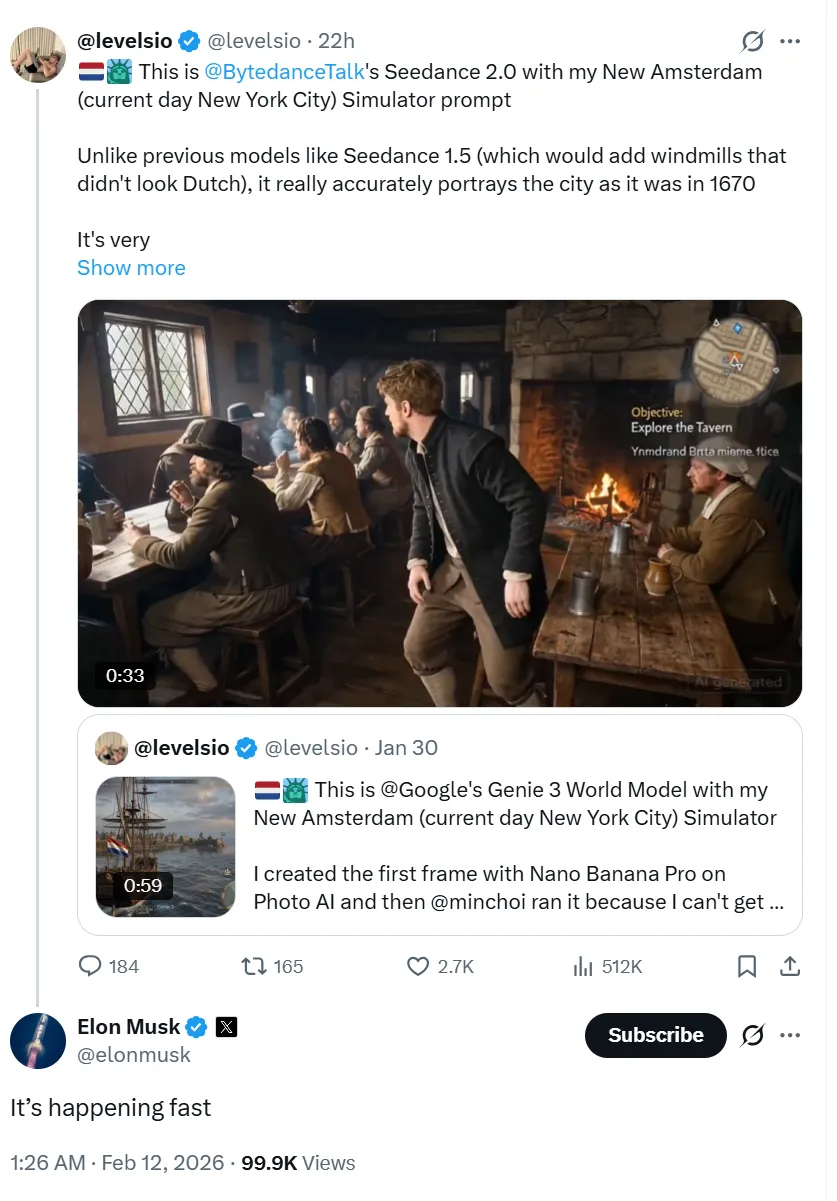The image size is (837, 1201).
Task: Expand post with Show more
Action: click(x=131, y=268)
